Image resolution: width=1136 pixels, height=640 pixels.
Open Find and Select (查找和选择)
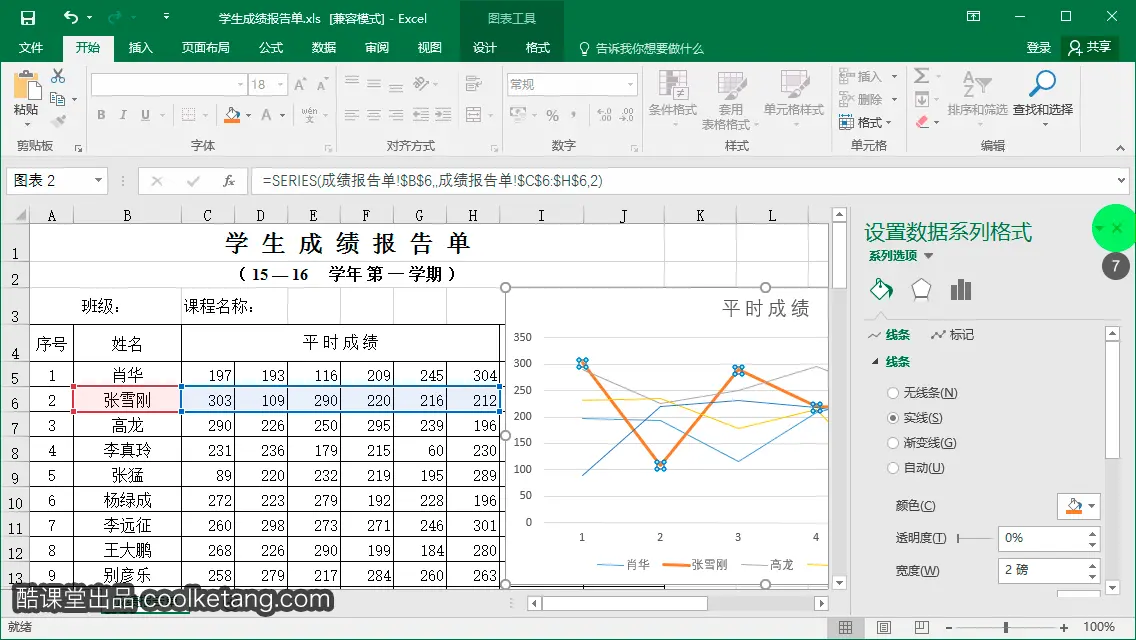point(1043,98)
